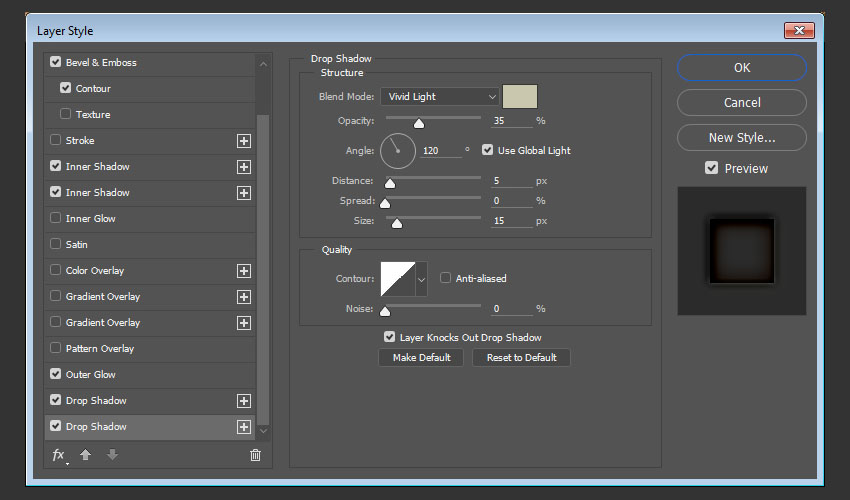
Task: Disable the Outer Glow checkbox
Action: (x=55, y=374)
